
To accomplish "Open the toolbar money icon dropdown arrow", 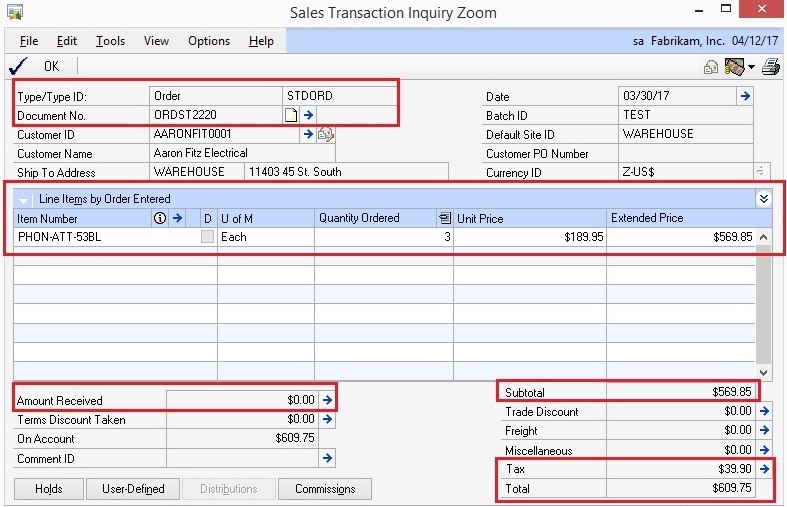I will point(751,67).
